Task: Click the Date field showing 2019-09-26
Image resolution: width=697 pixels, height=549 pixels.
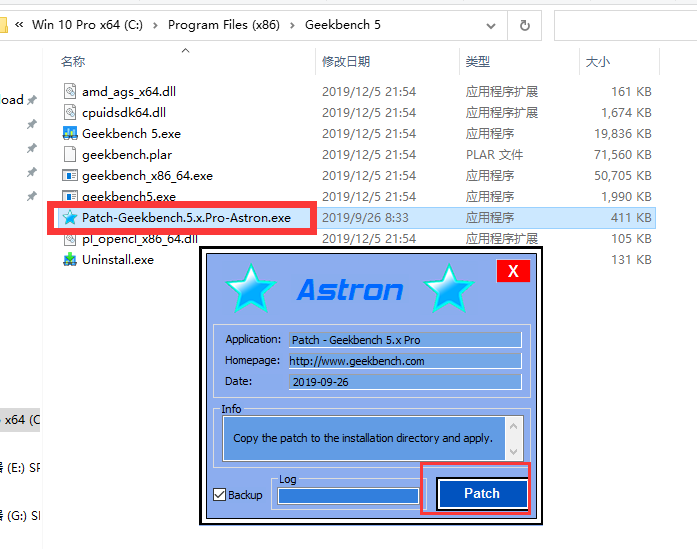Action: point(405,382)
